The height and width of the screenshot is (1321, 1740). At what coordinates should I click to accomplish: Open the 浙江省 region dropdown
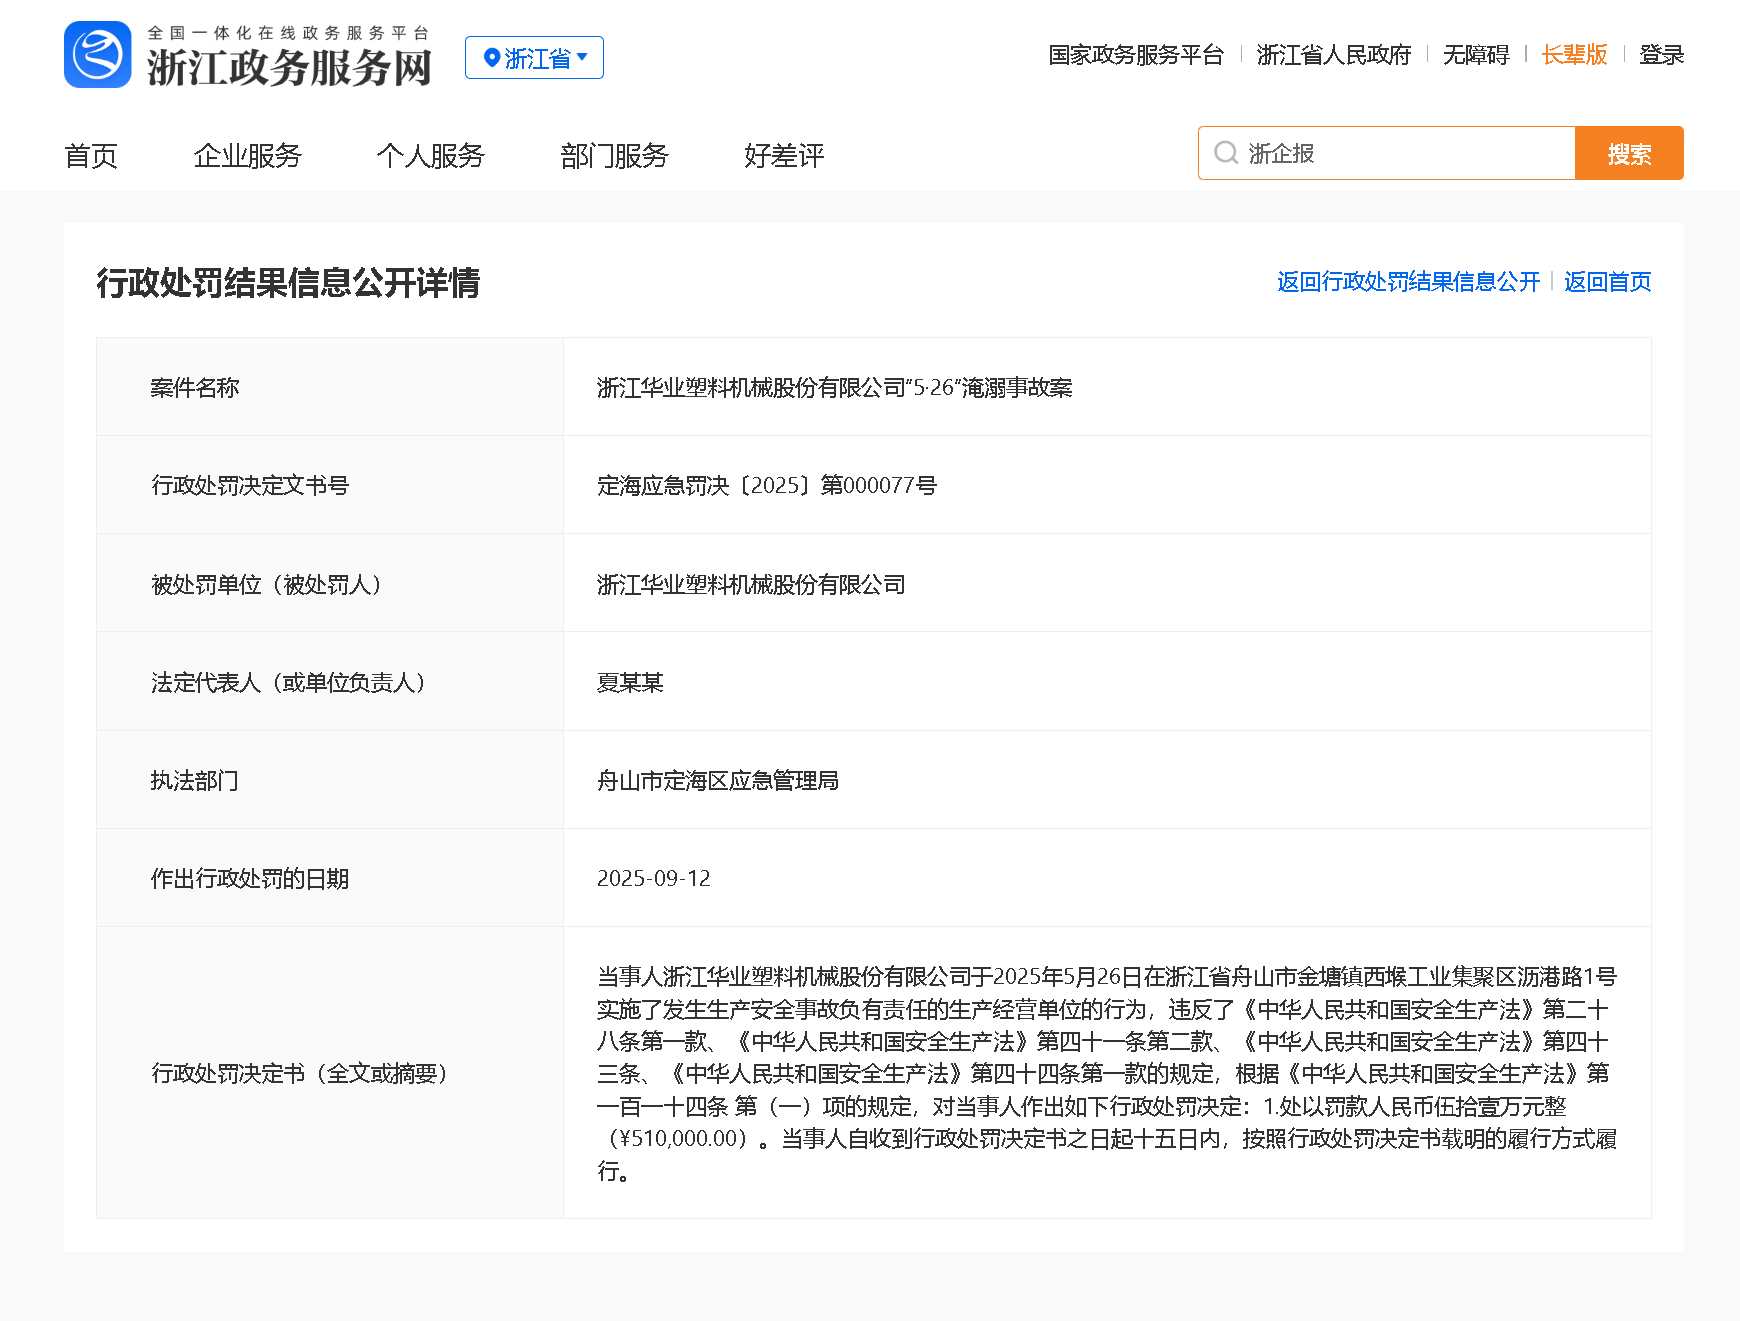tap(534, 57)
